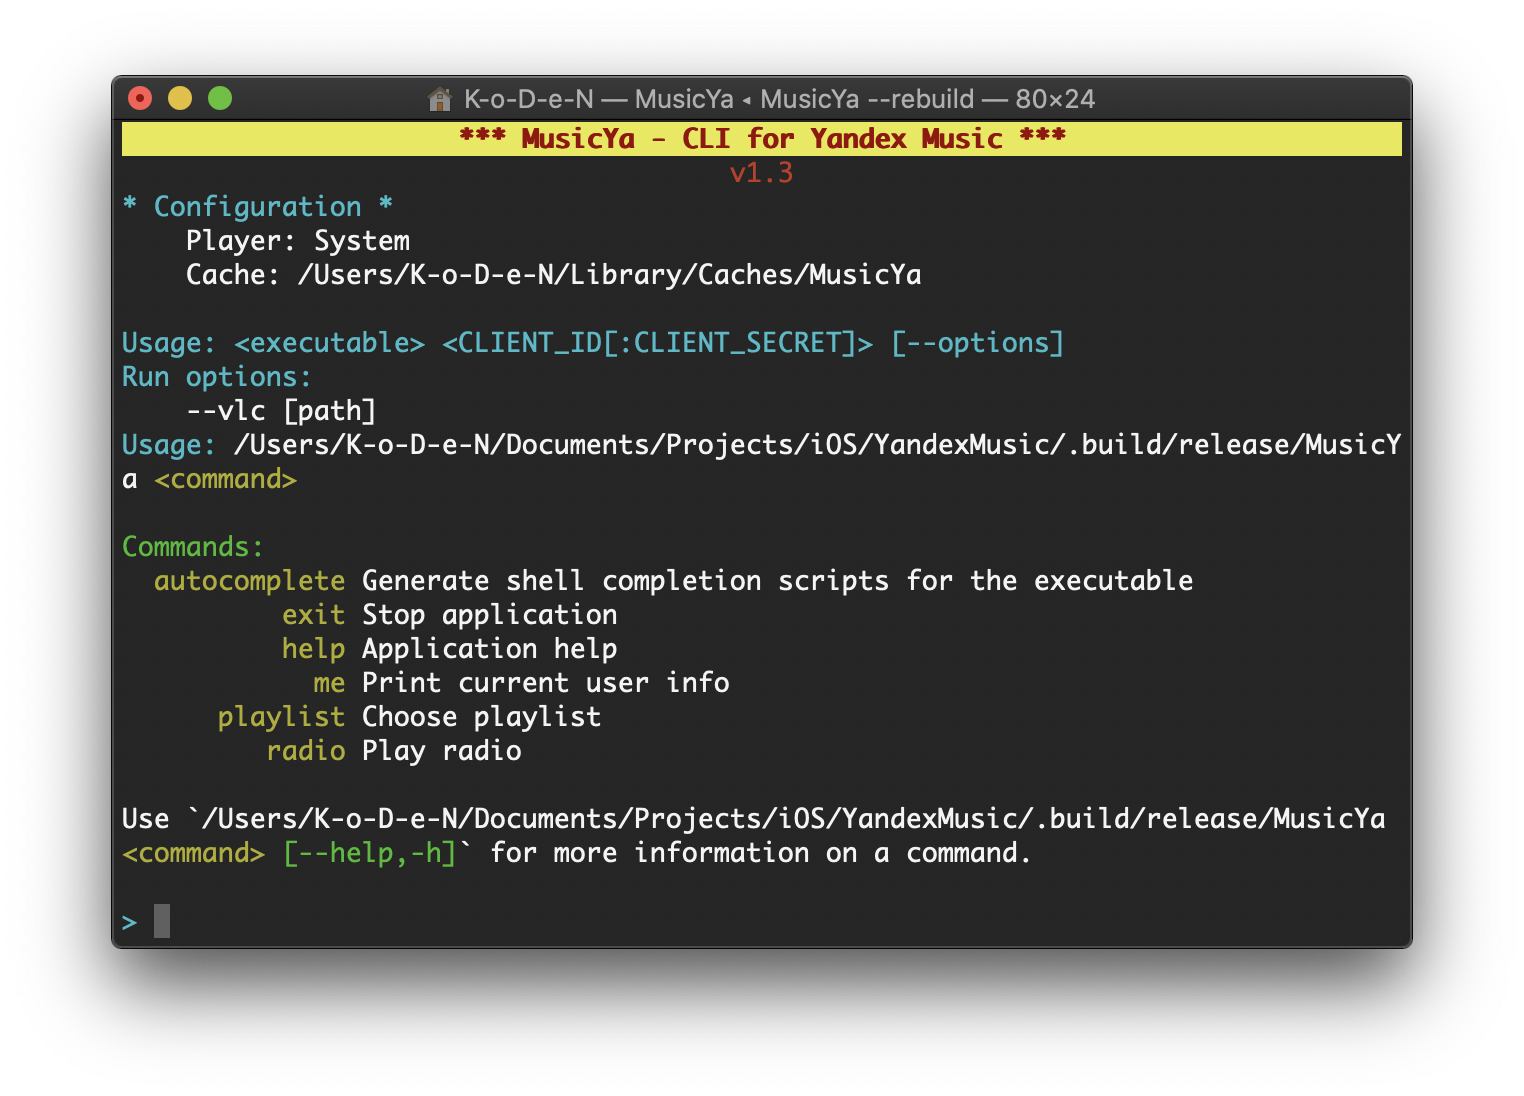1524x1096 pixels.
Task: Click the 'radio' command name
Action: tap(306, 751)
